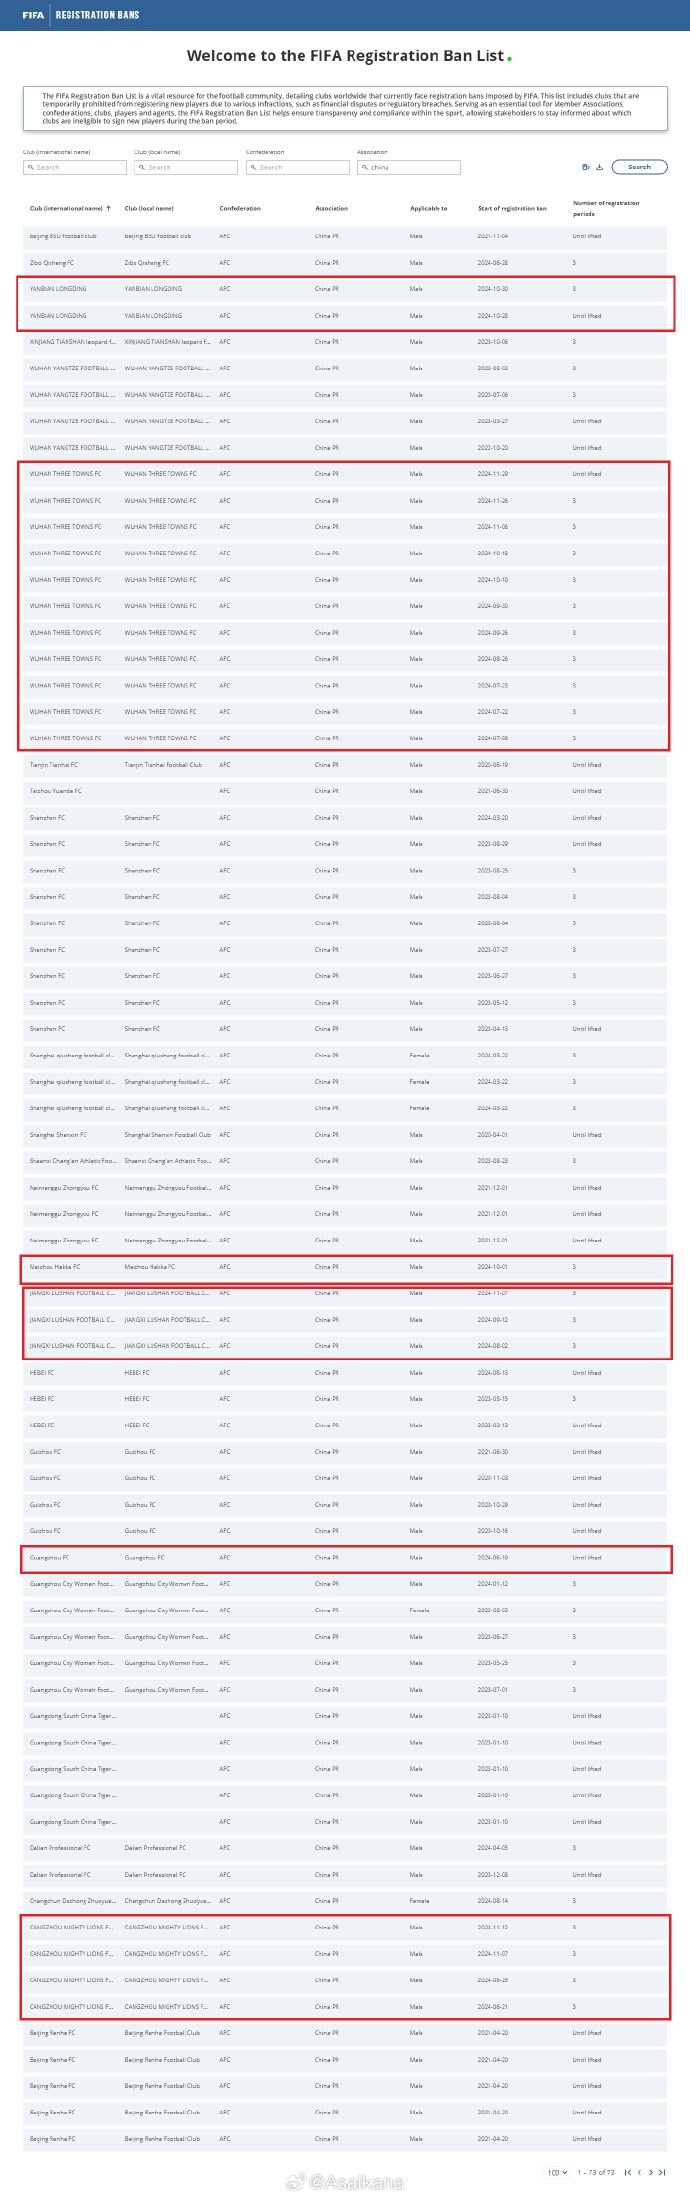Click the clear filters icon beside Search
Viewport: 690px width, 2197px height.
pyautogui.click(x=586, y=167)
